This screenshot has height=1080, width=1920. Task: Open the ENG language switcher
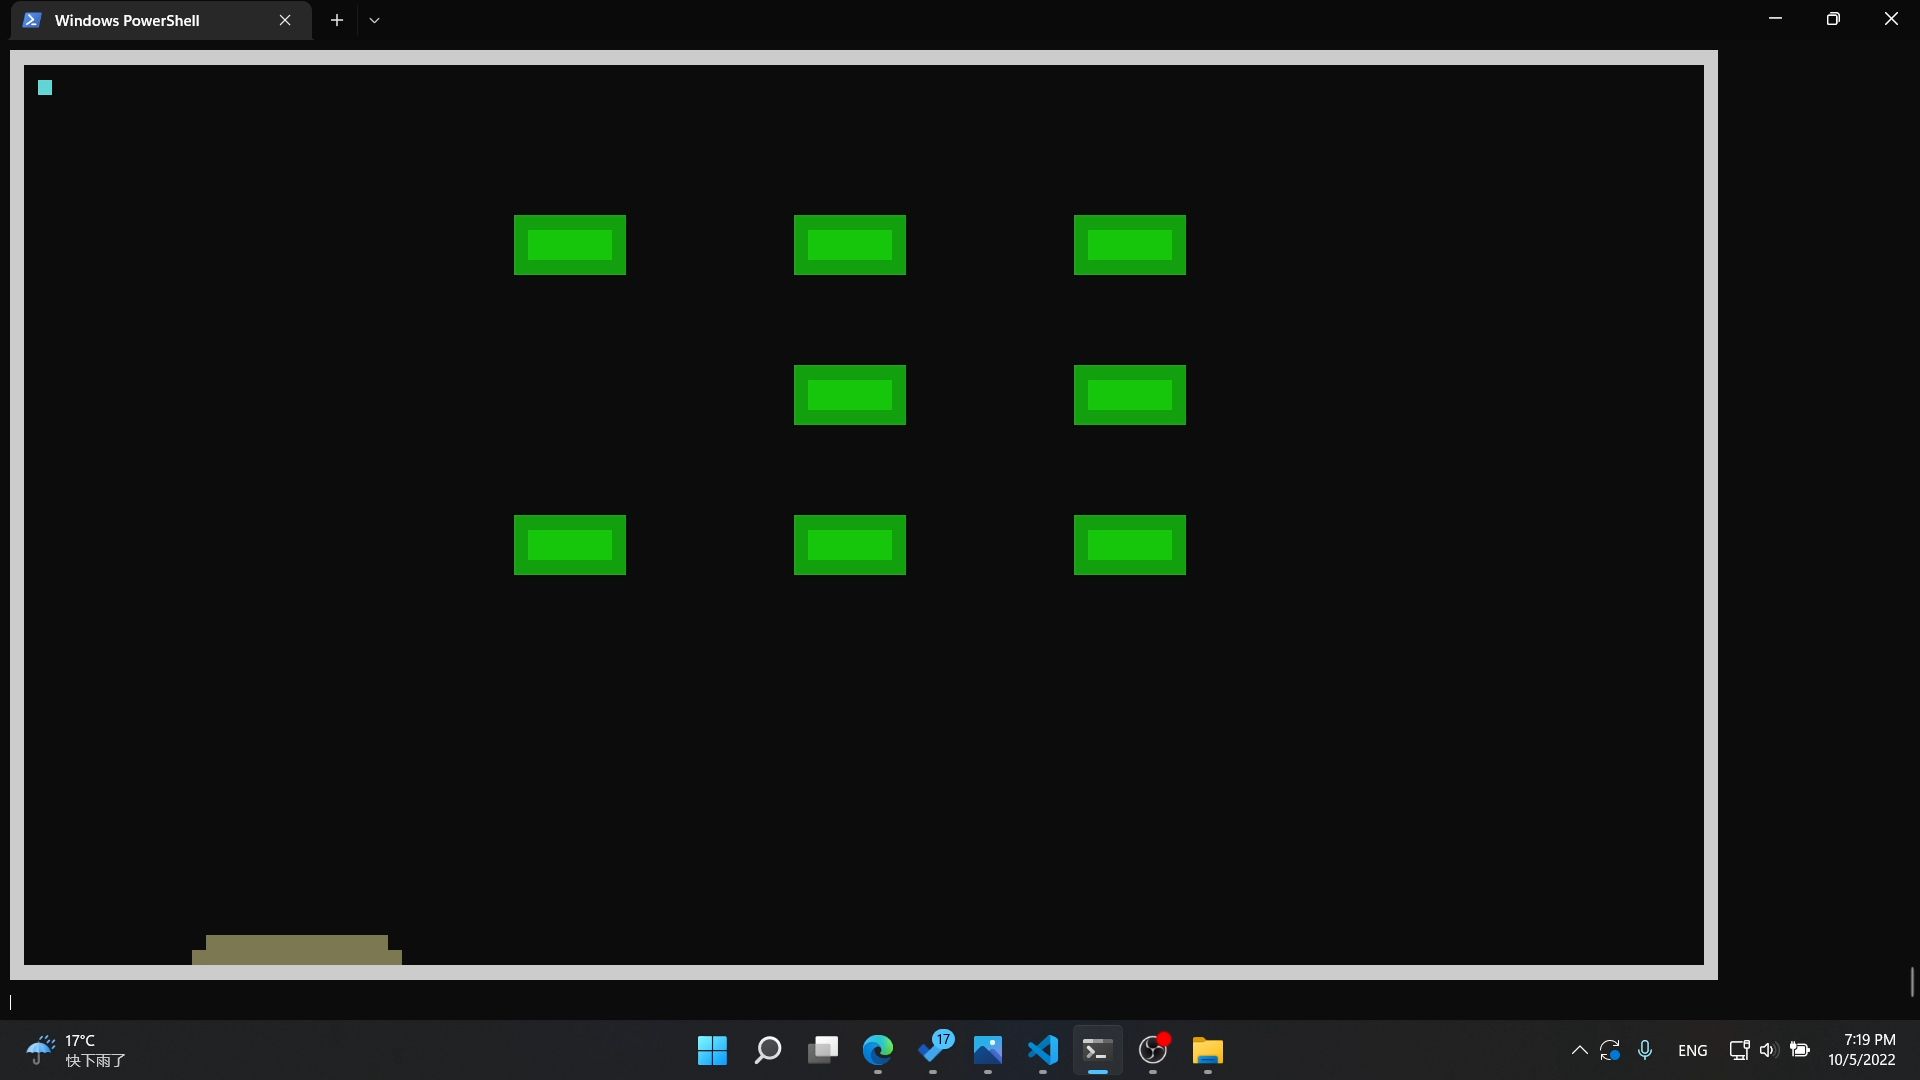point(1692,1050)
